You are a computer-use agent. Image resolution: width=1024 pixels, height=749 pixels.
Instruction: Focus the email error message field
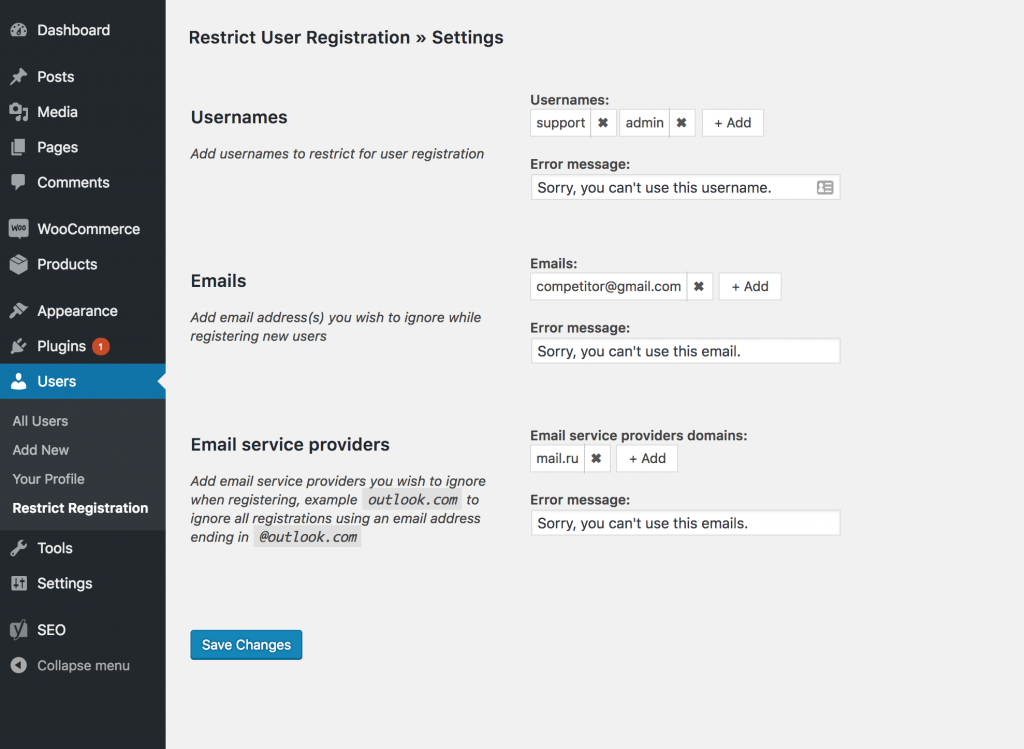point(685,351)
